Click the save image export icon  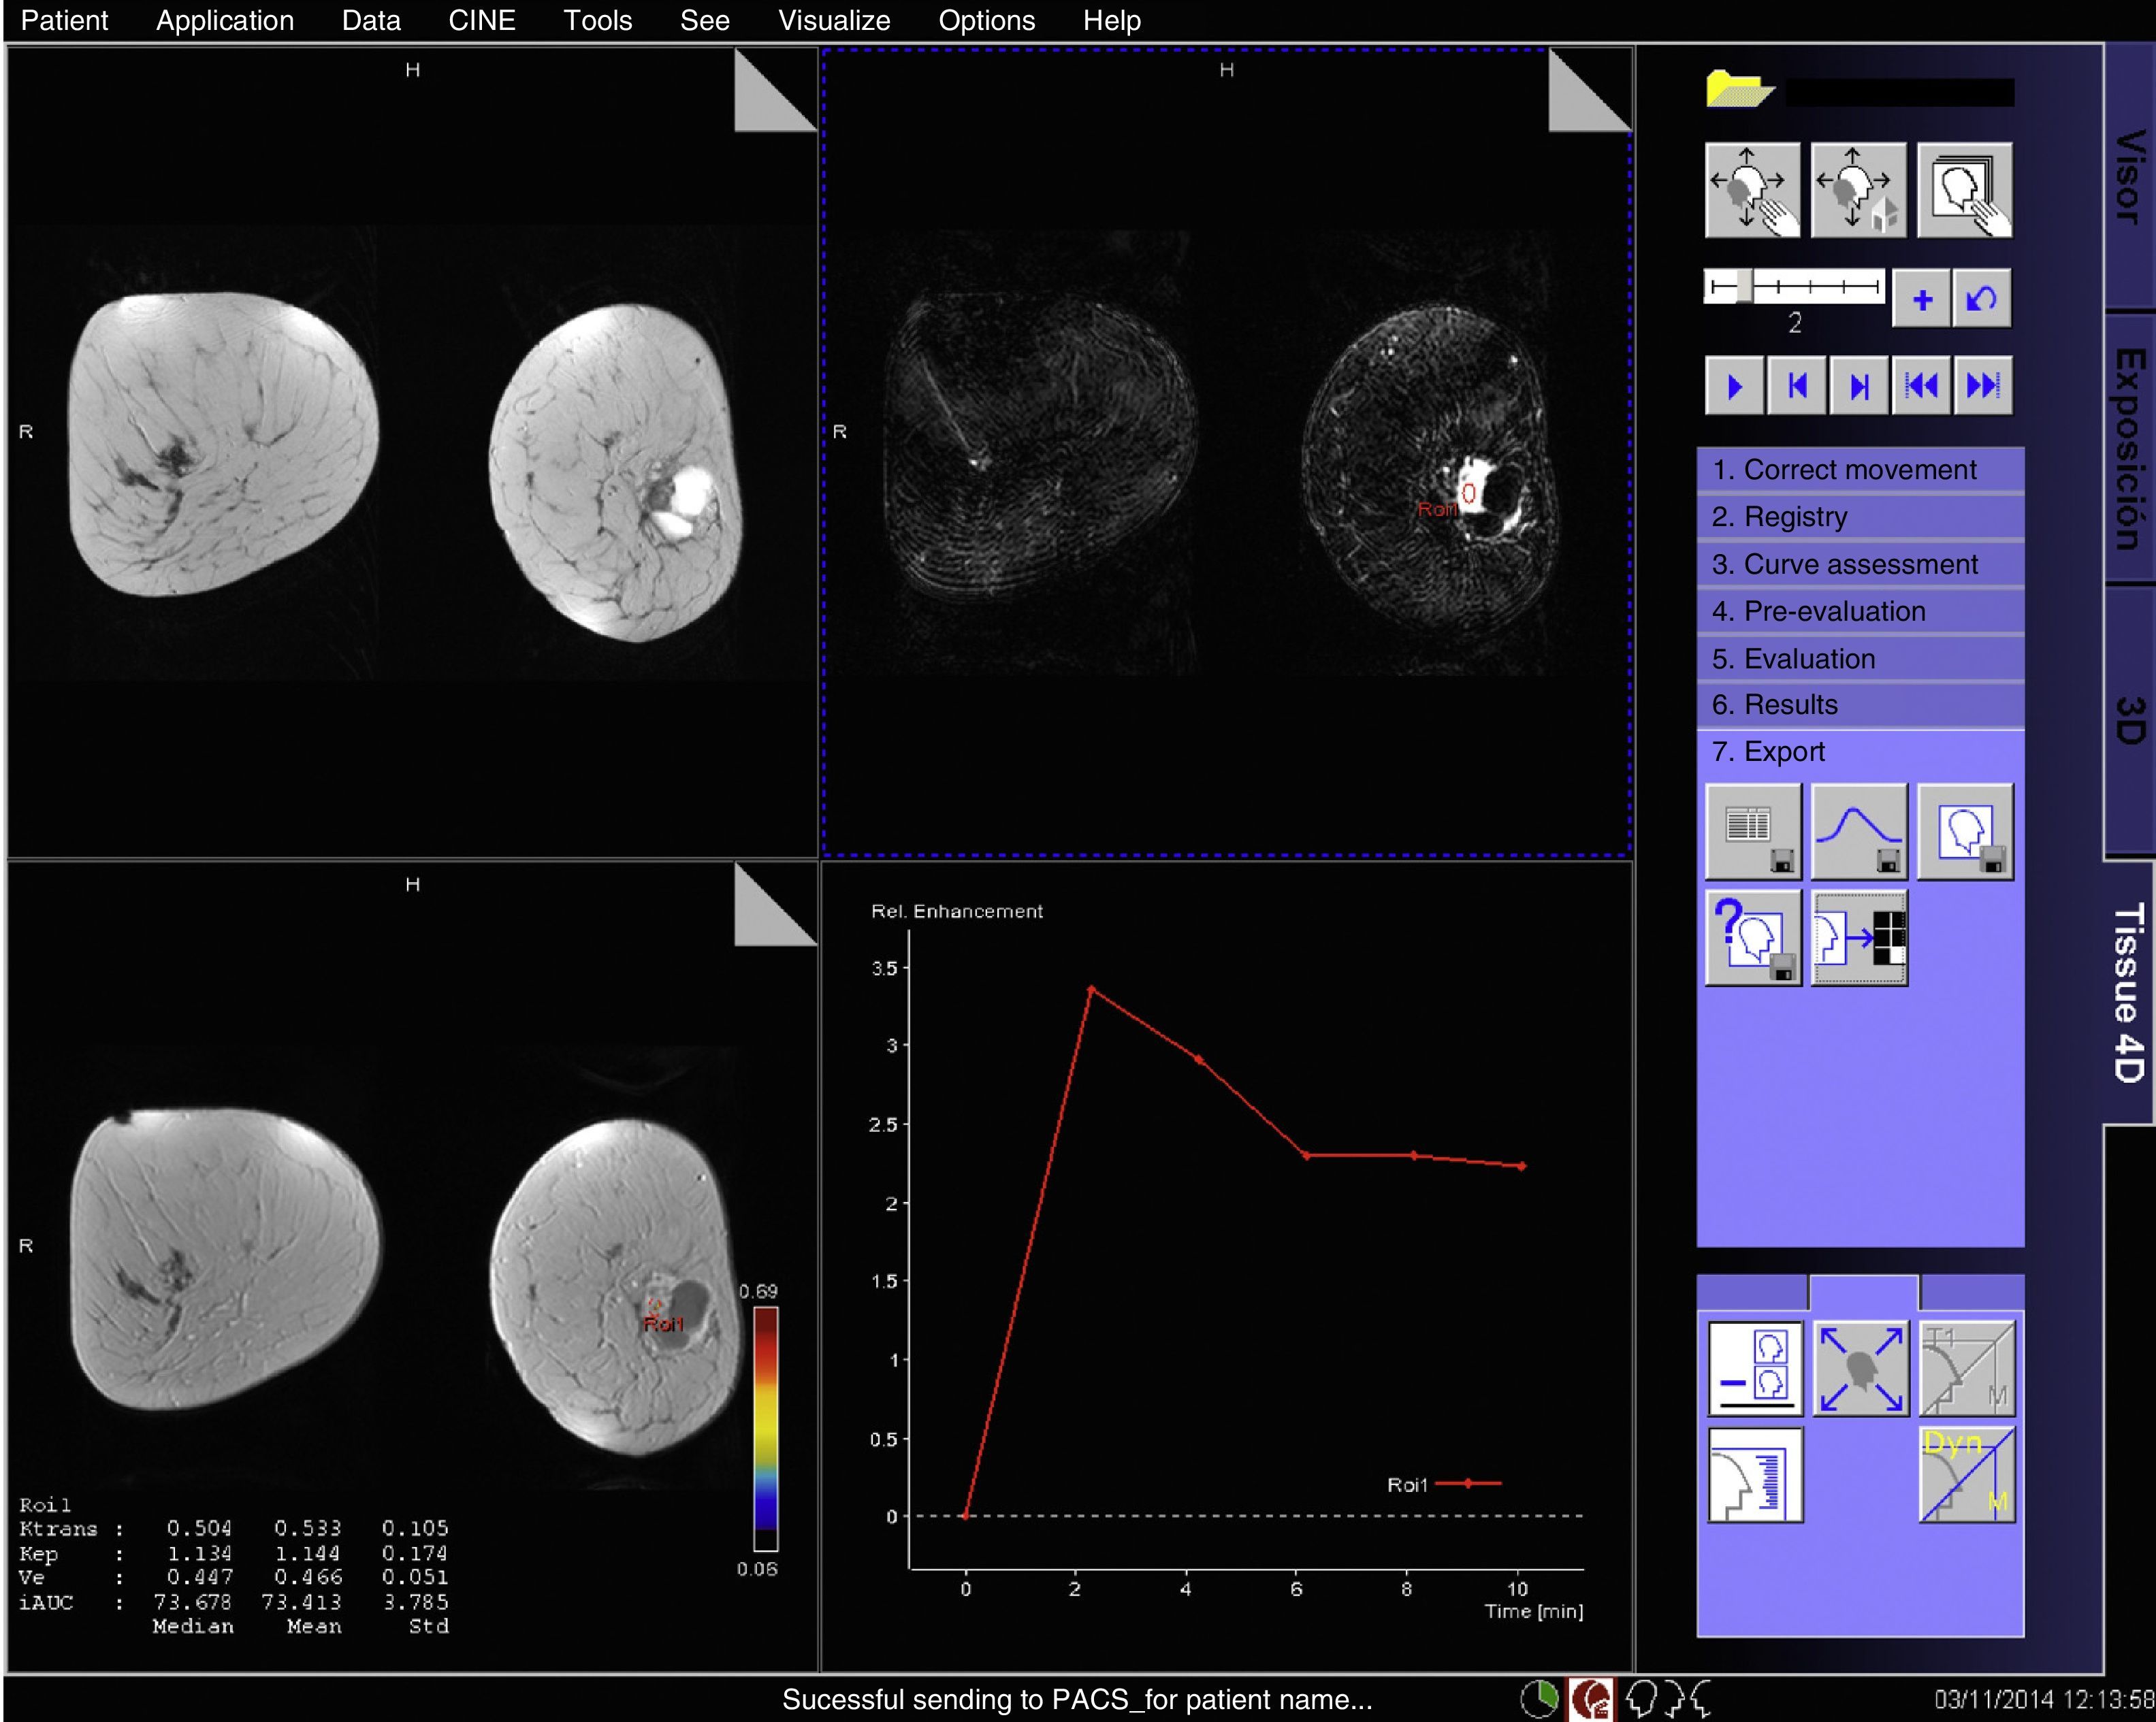(1965, 831)
